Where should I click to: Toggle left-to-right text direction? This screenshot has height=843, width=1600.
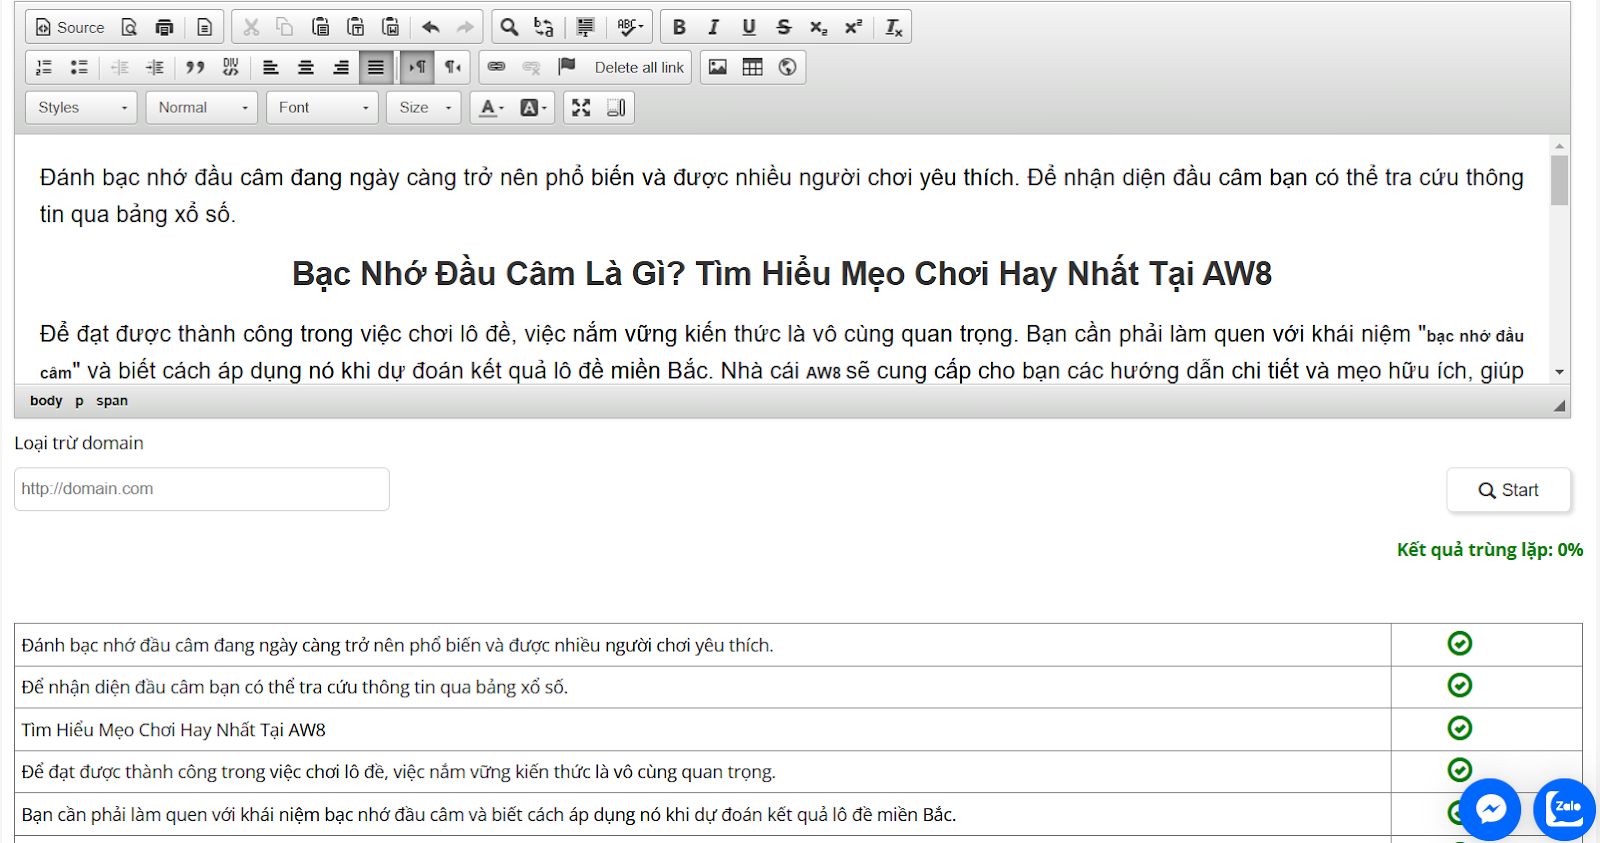[x=417, y=67]
